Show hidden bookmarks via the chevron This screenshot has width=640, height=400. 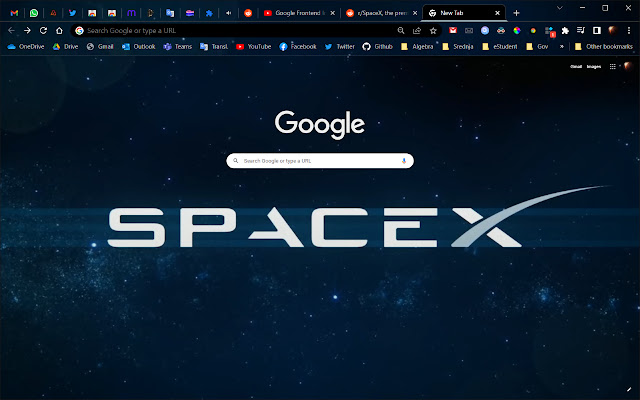(x=562, y=47)
